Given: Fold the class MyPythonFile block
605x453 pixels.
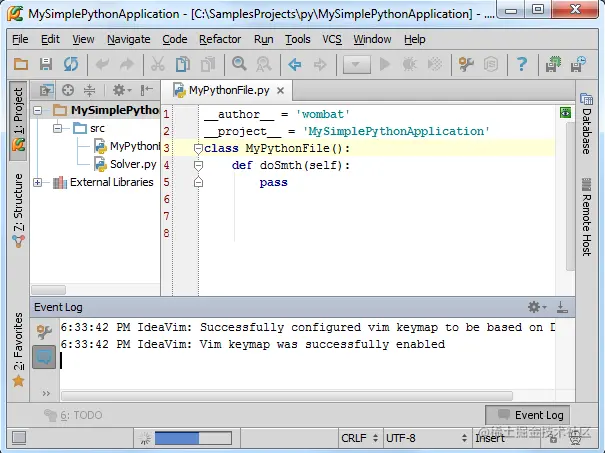Looking at the screenshot, I should coord(198,149).
